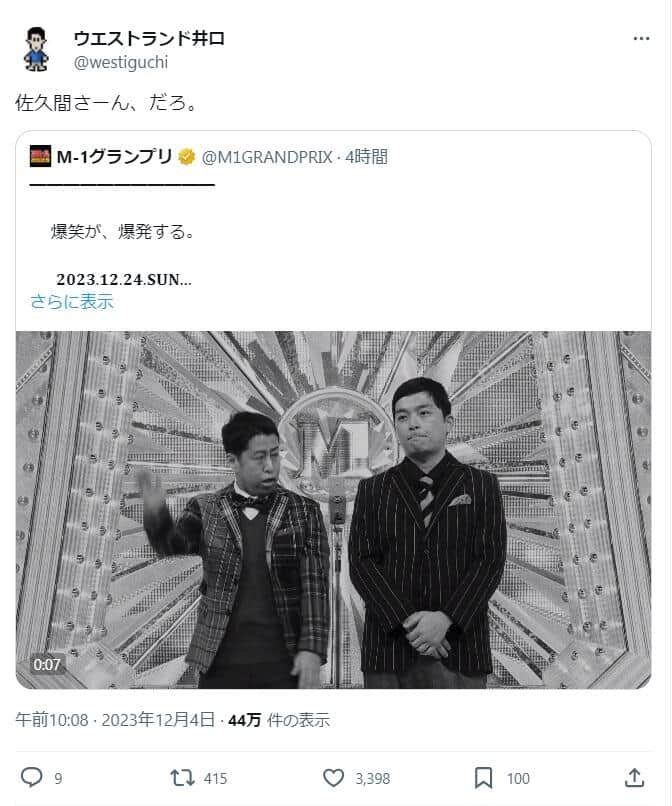
Task: Click the 3,398 likes count
Action: point(373,779)
